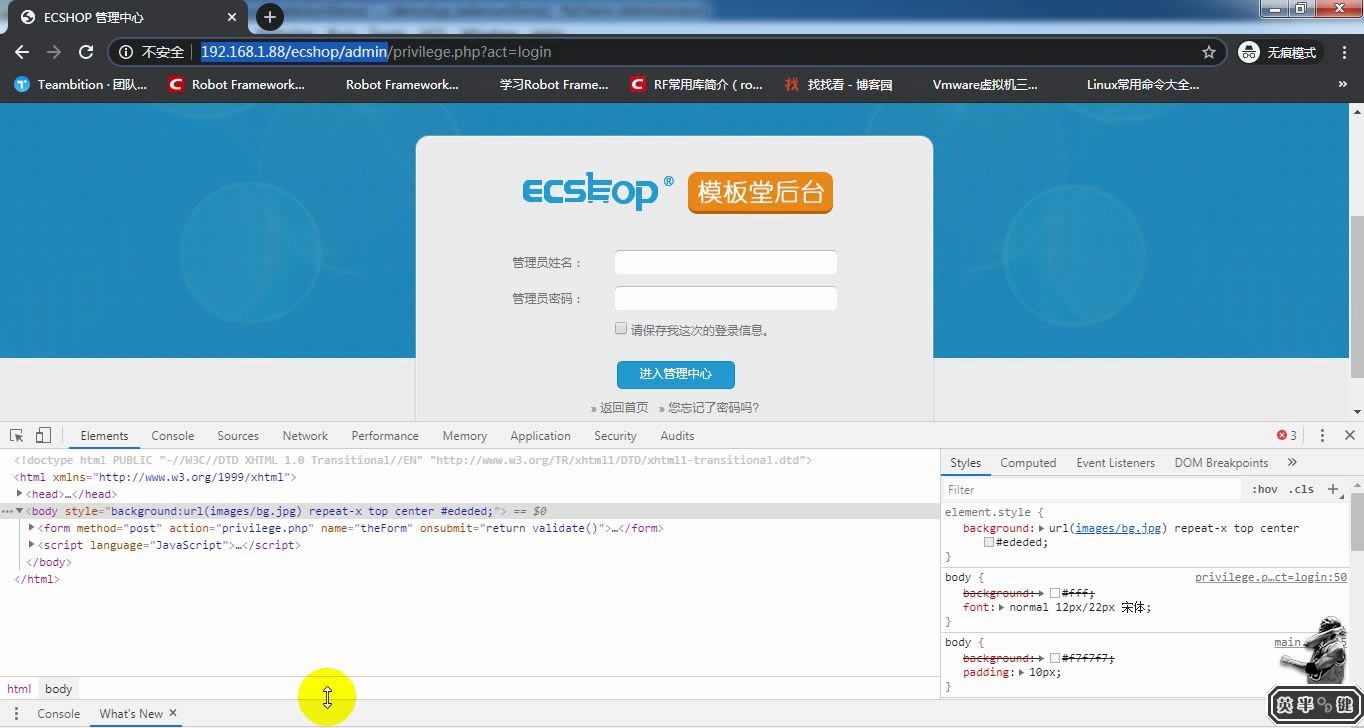Switch to the Console panel tab

coord(173,436)
